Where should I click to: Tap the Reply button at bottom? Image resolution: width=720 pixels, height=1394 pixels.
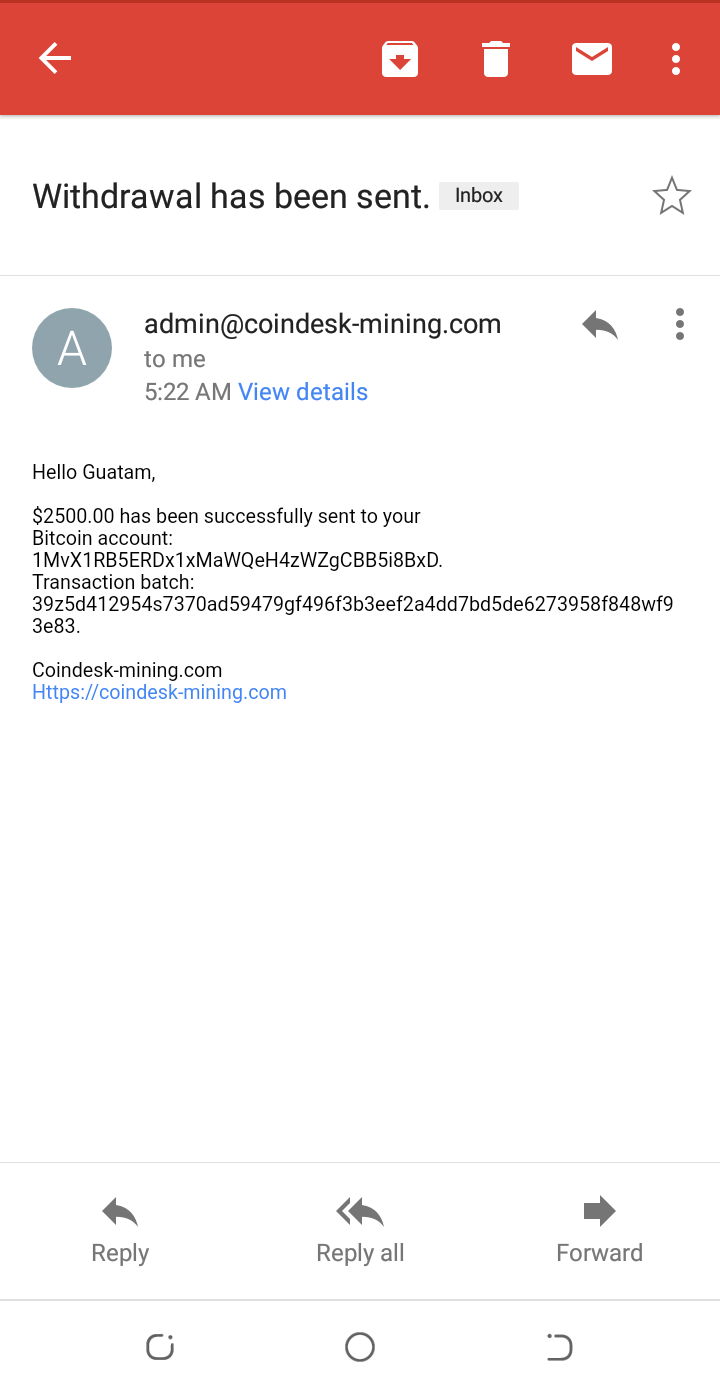(120, 1231)
